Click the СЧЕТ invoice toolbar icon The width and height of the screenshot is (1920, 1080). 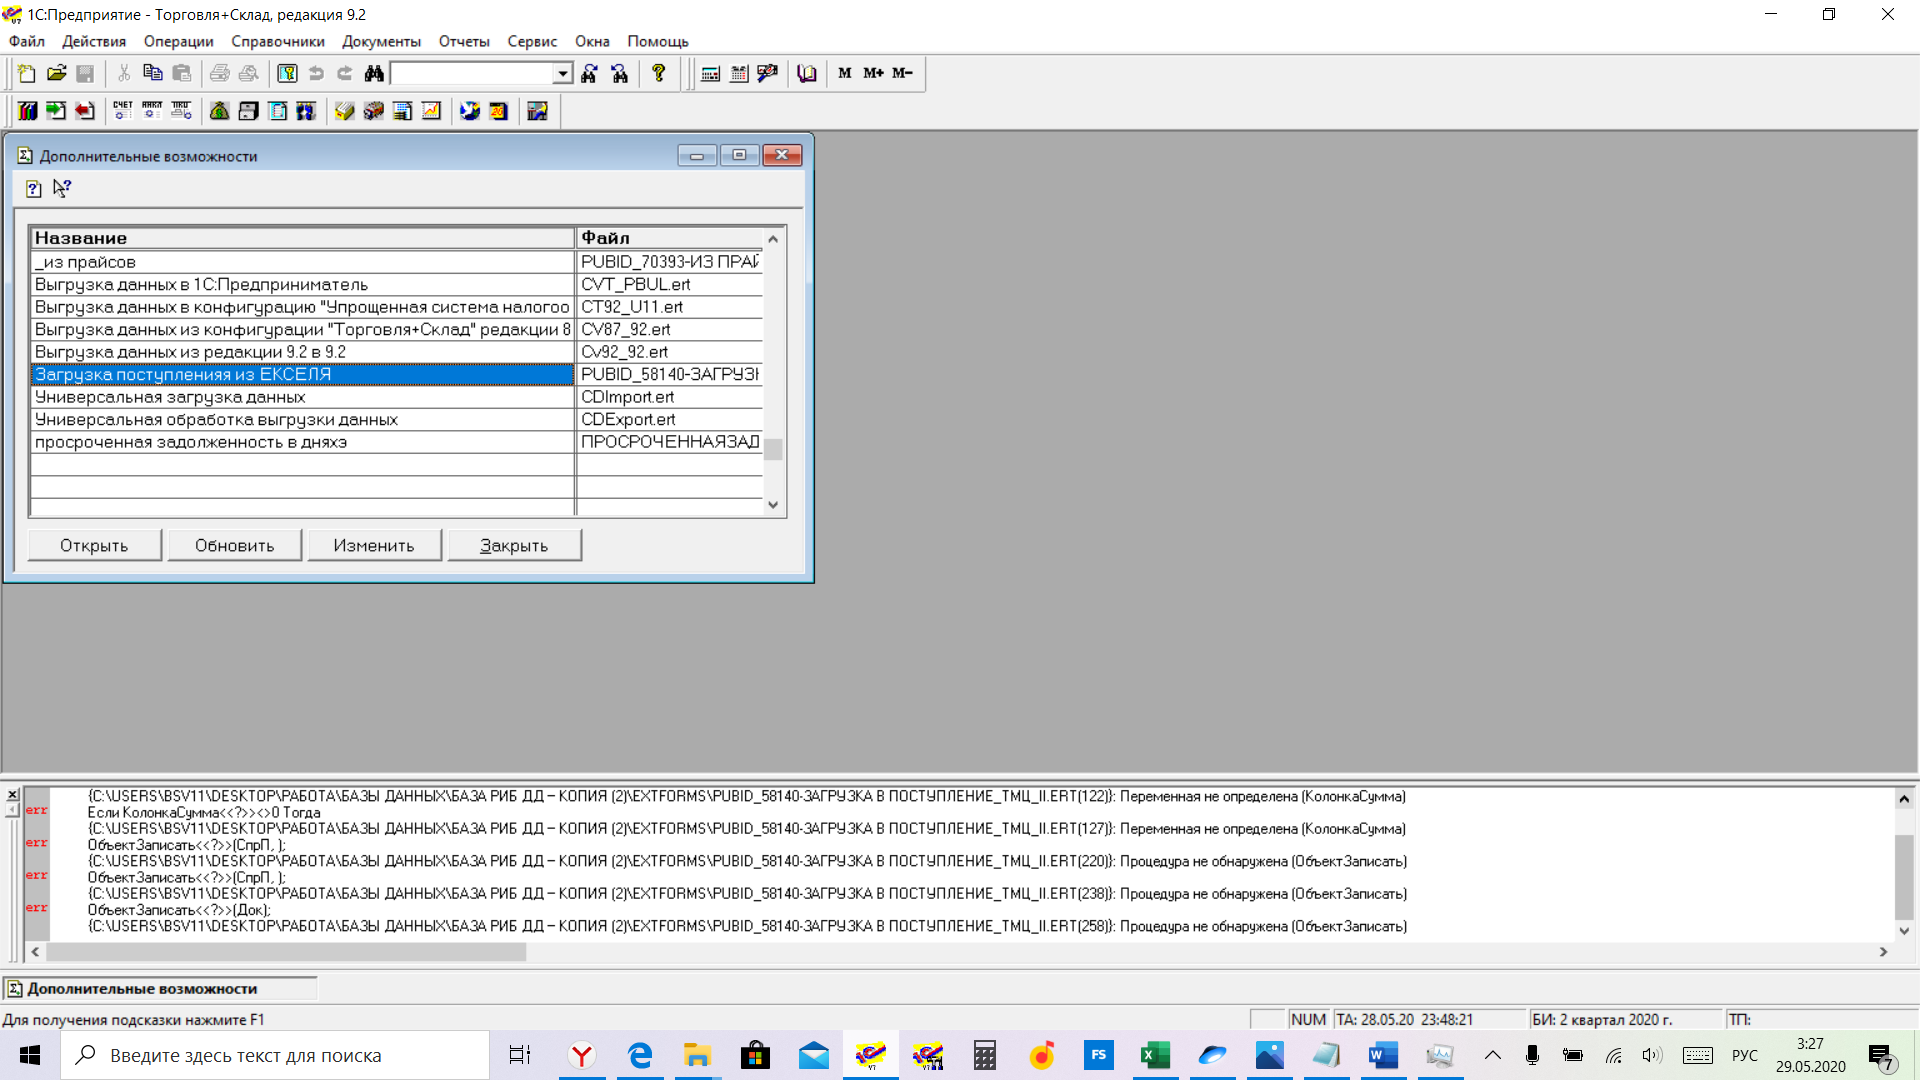[123, 111]
